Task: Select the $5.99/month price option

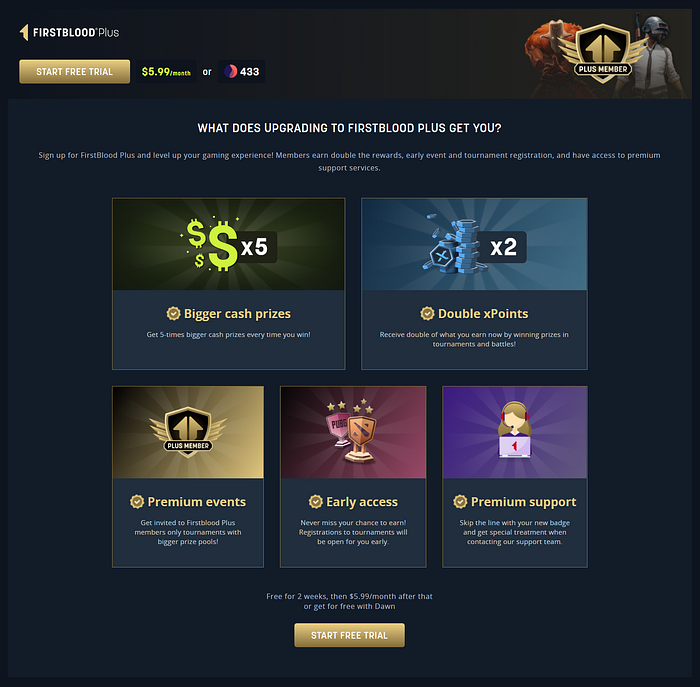Action: [166, 72]
